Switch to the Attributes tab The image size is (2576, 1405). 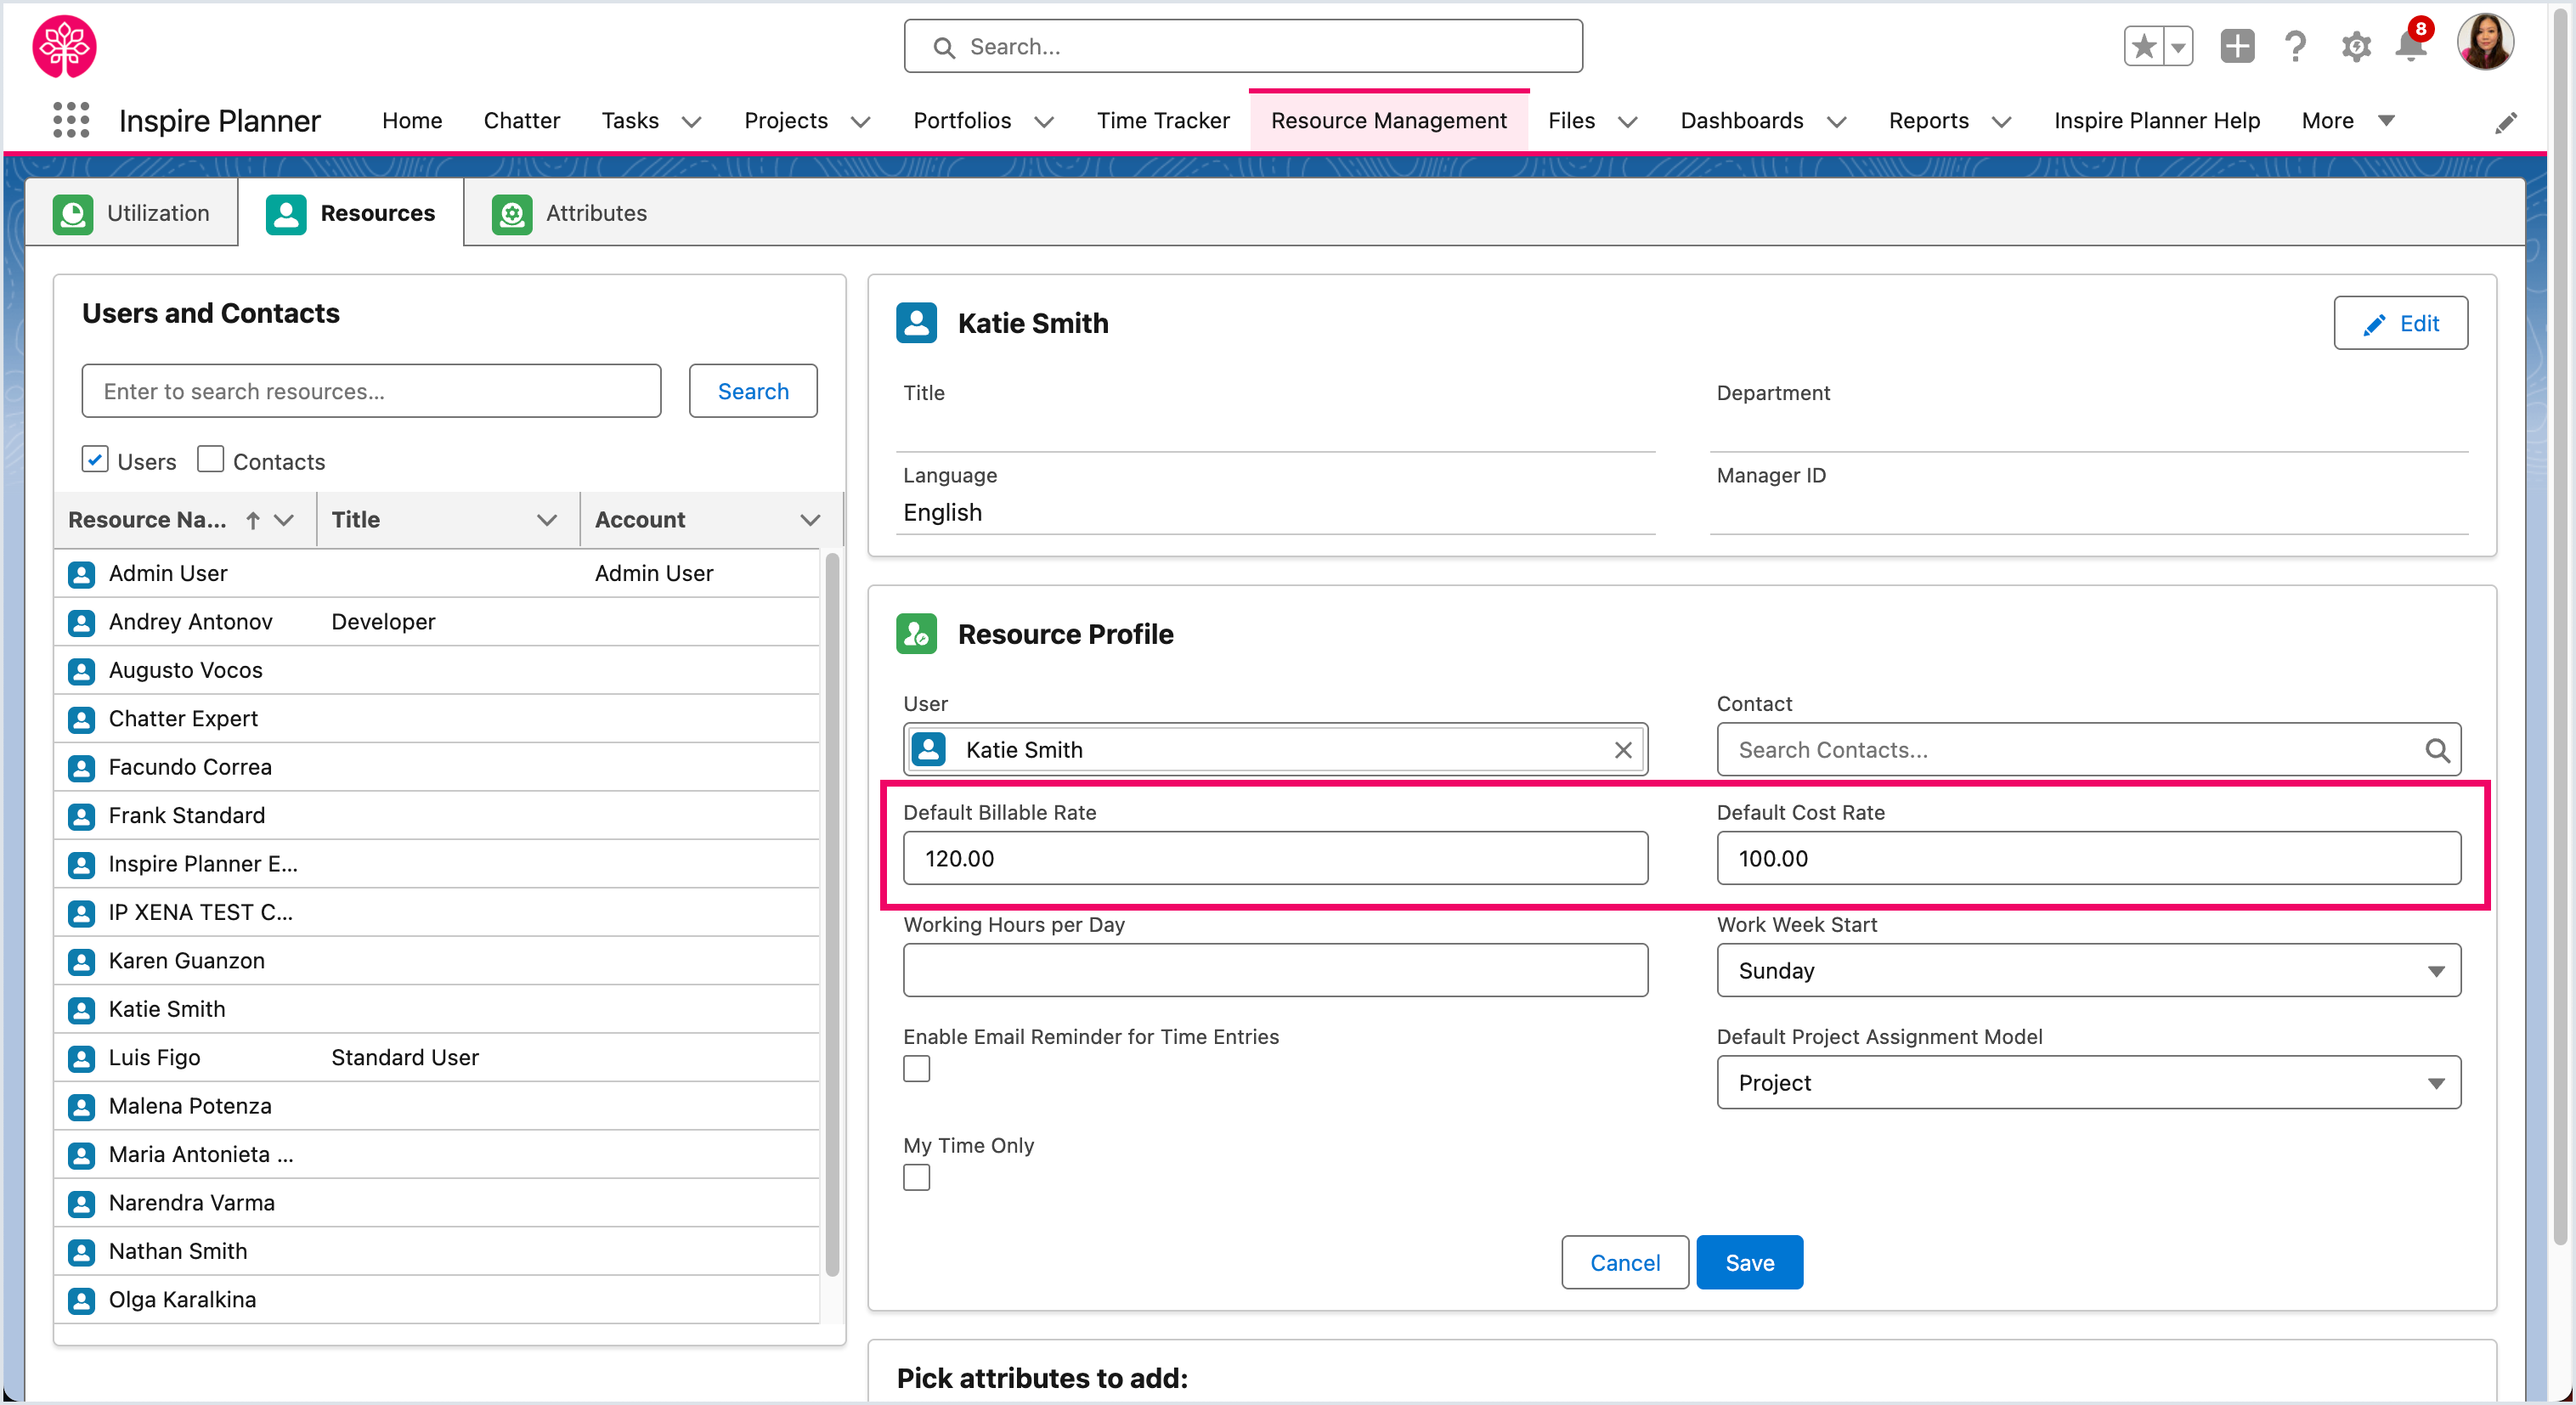click(x=569, y=213)
